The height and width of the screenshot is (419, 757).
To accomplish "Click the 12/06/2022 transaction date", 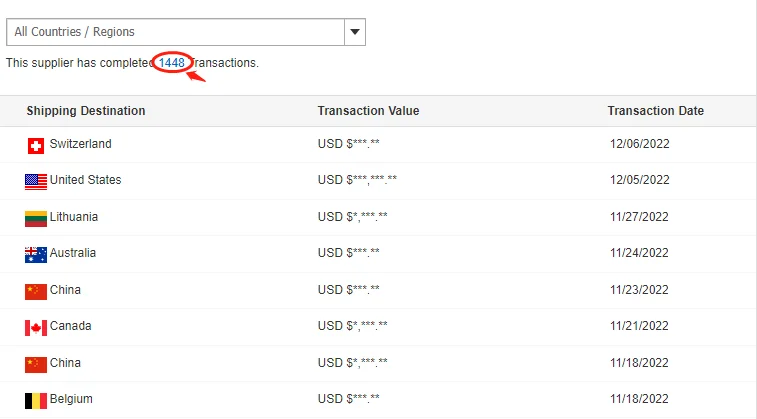I will (639, 144).
